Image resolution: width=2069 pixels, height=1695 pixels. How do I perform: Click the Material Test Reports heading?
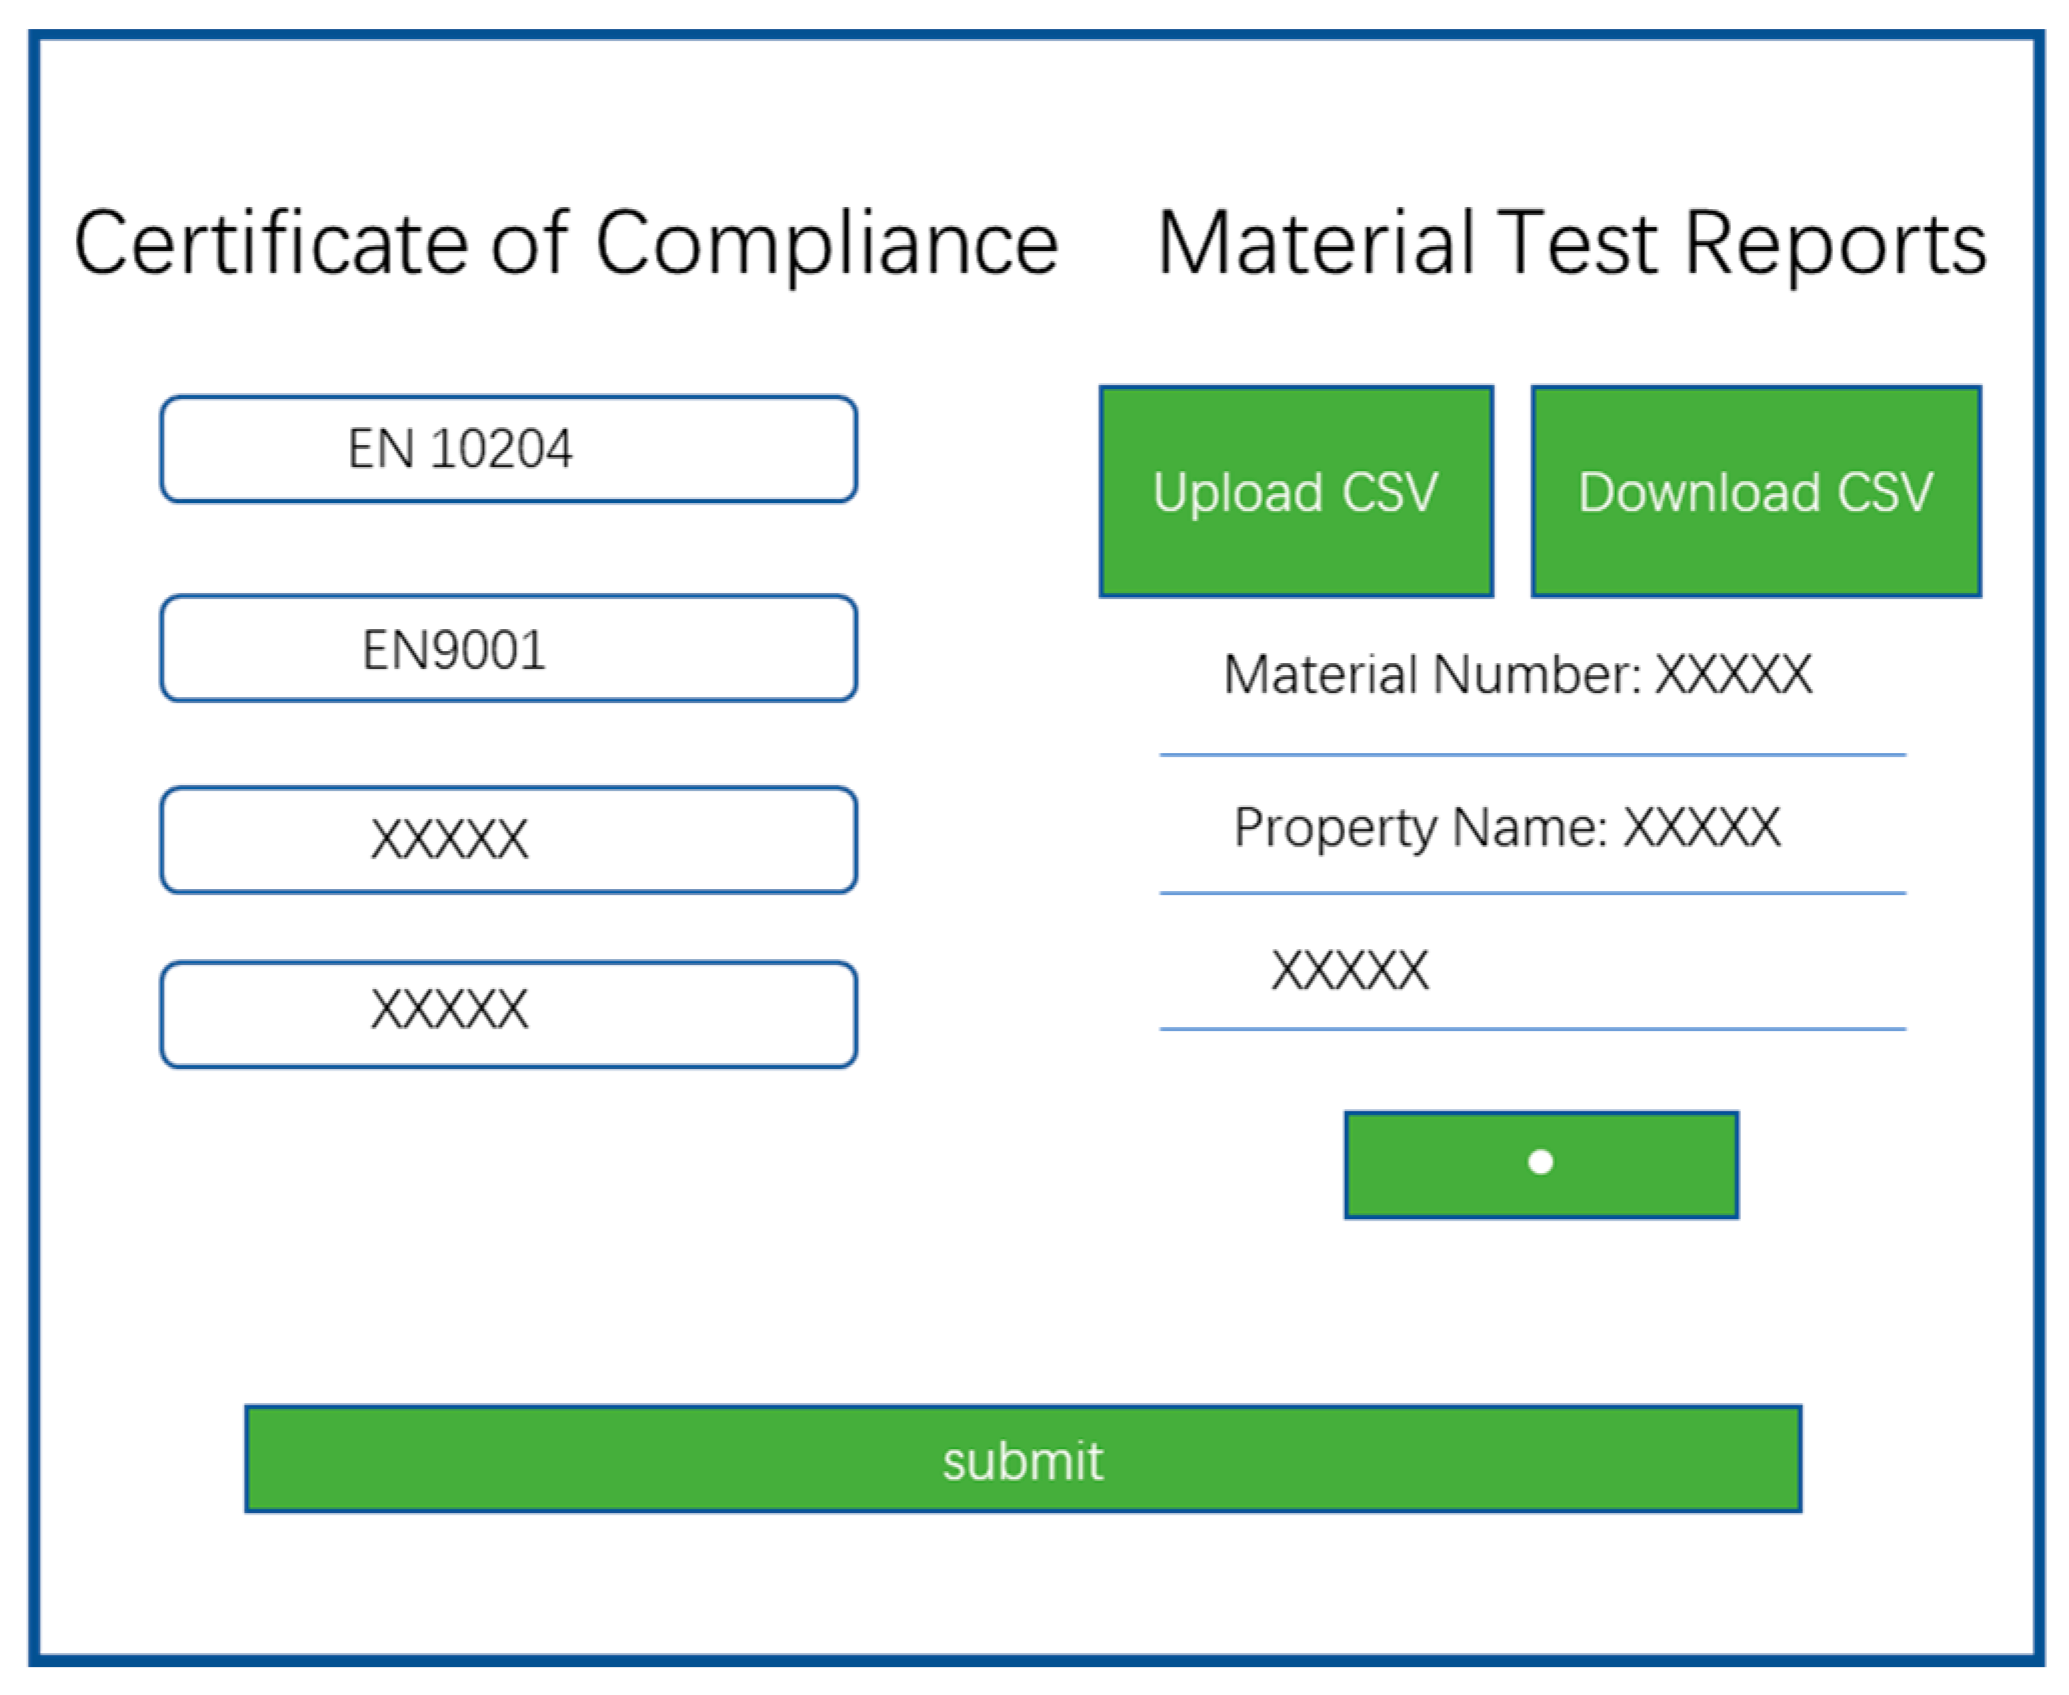(1570, 244)
